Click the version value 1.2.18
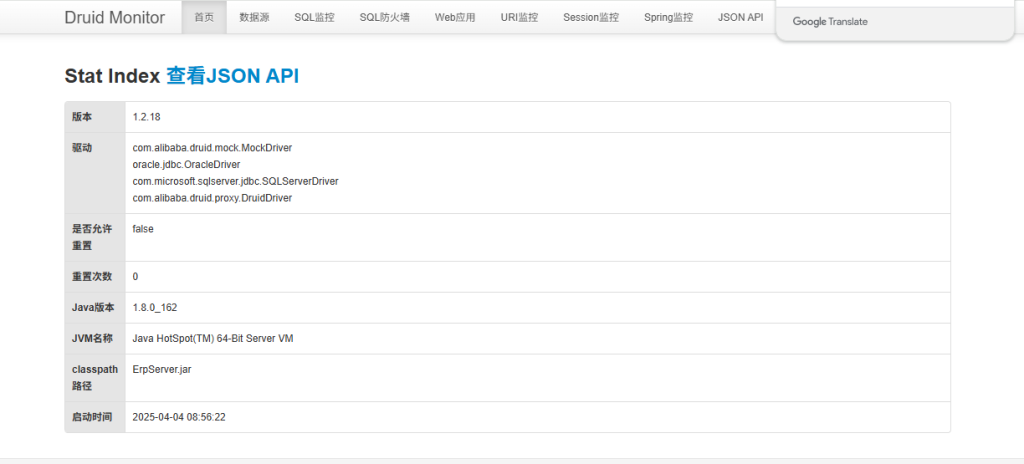Image resolution: width=1024 pixels, height=464 pixels. click(x=147, y=117)
